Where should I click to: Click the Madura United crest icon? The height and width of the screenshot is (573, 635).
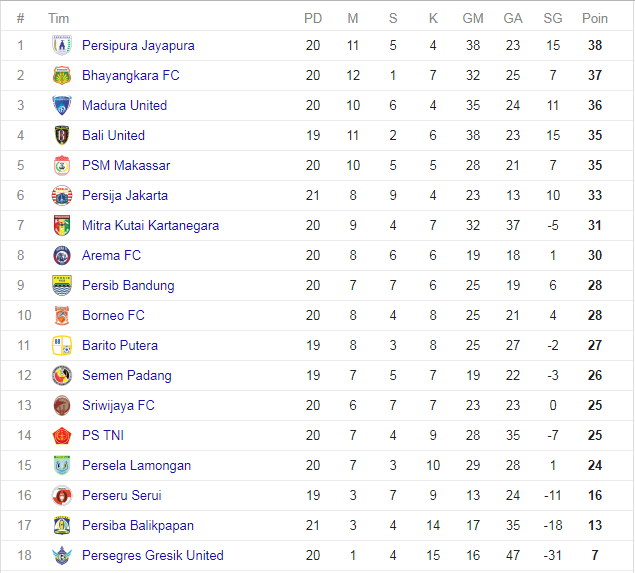click(62, 105)
